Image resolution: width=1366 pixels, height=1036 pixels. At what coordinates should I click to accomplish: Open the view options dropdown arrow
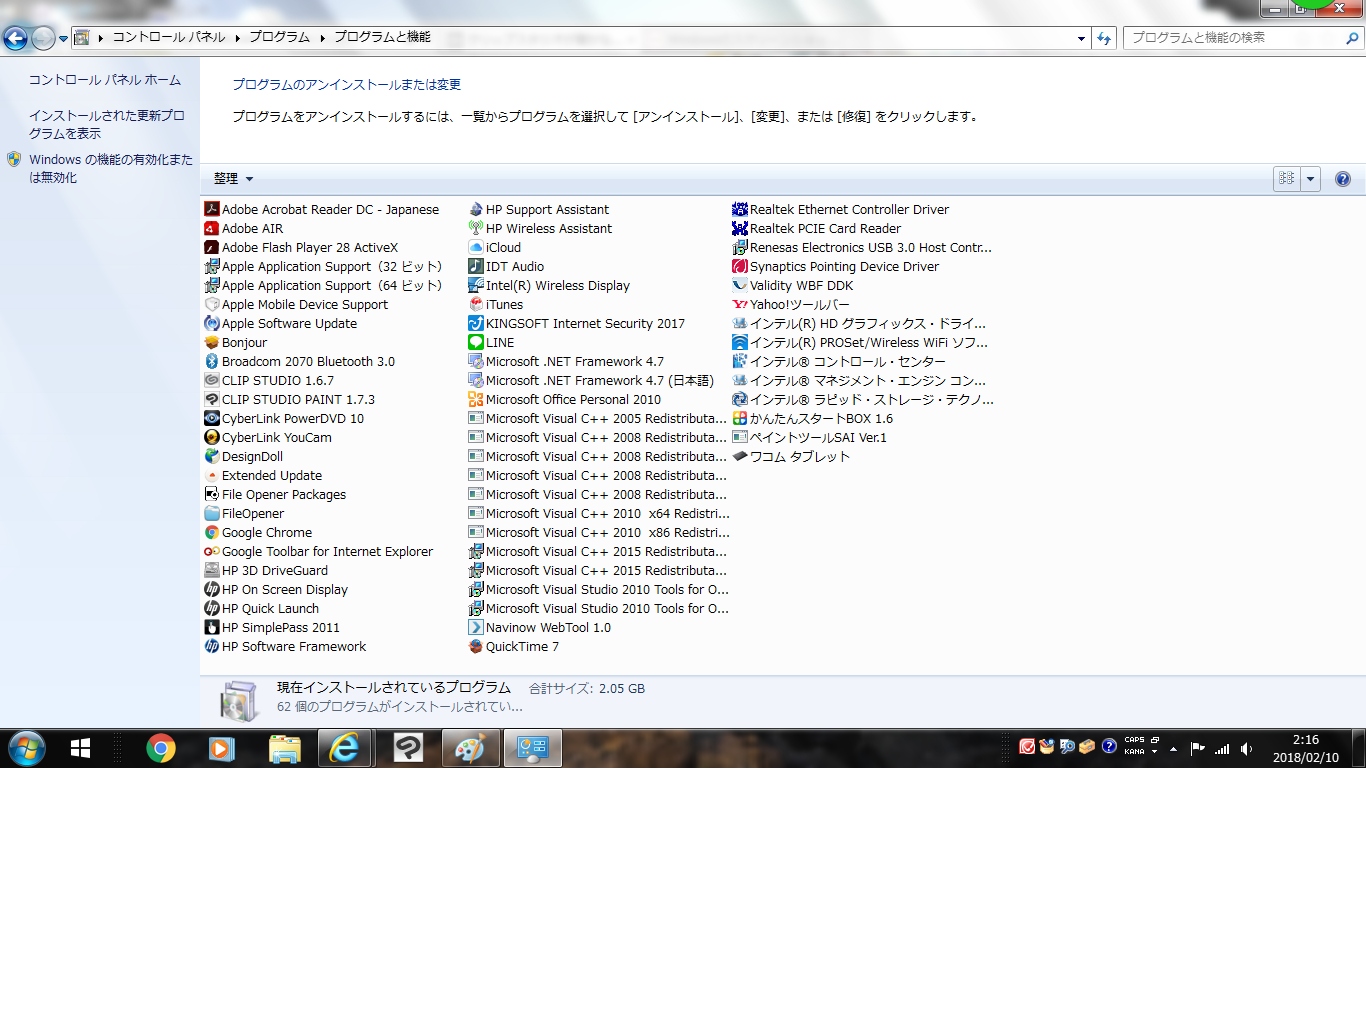click(x=1311, y=178)
